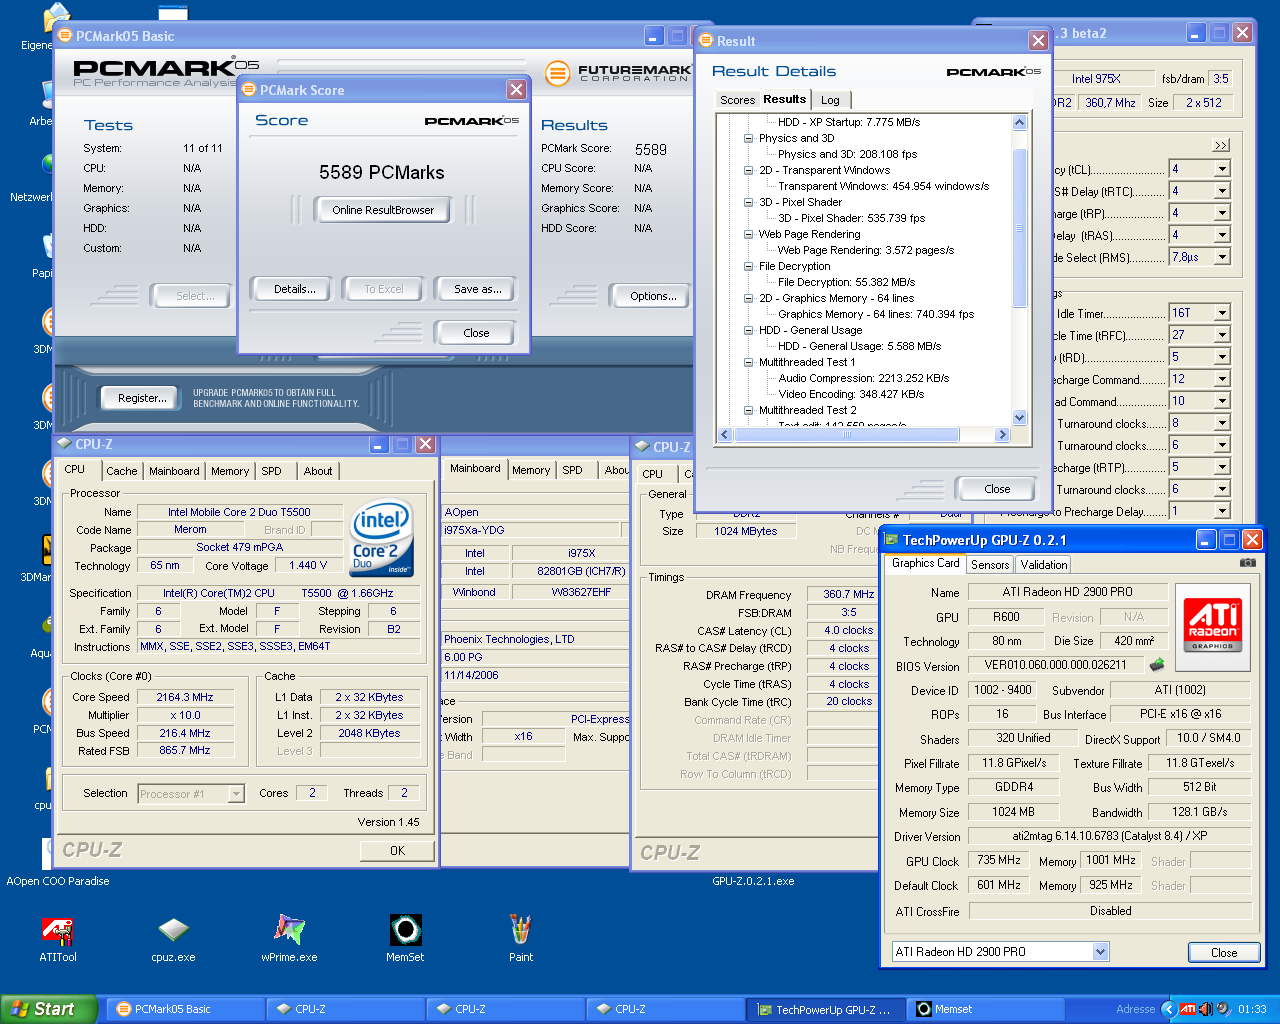1280x1024 pixels.
Task: Click the PCMark05 logo in Result Details
Action: click(993, 72)
